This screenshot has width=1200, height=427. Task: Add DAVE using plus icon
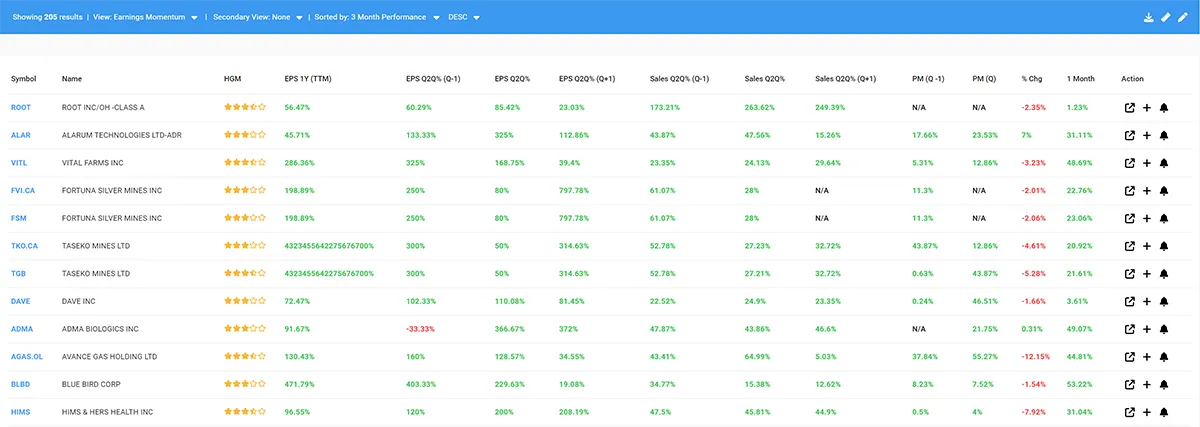tap(1147, 301)
